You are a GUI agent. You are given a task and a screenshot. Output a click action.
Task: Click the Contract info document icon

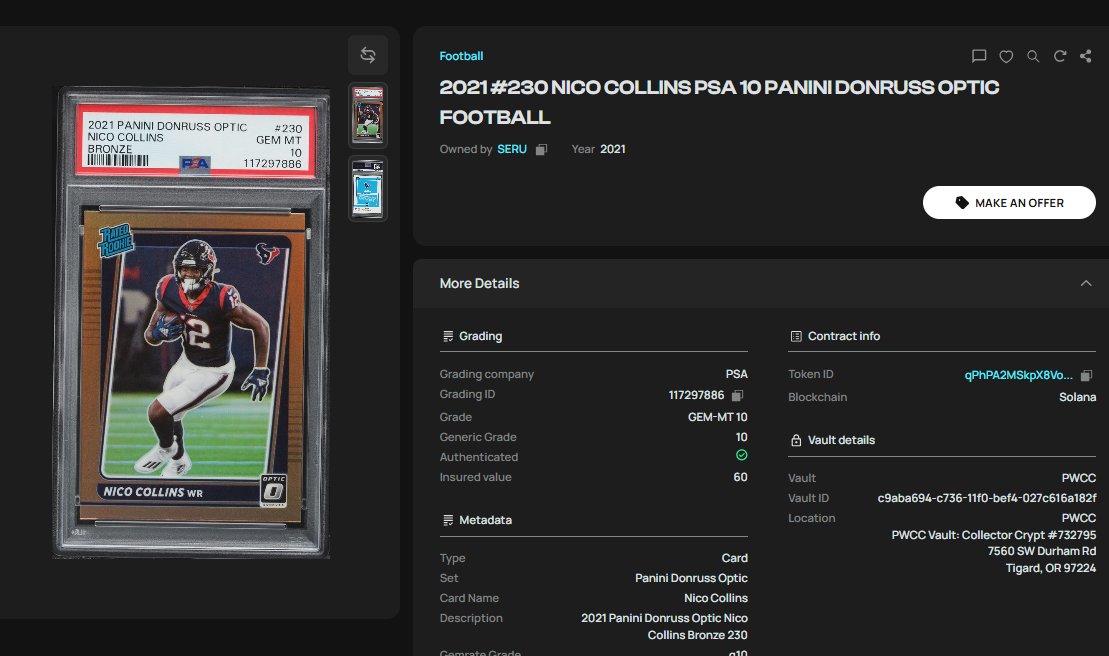pos(796,336)
